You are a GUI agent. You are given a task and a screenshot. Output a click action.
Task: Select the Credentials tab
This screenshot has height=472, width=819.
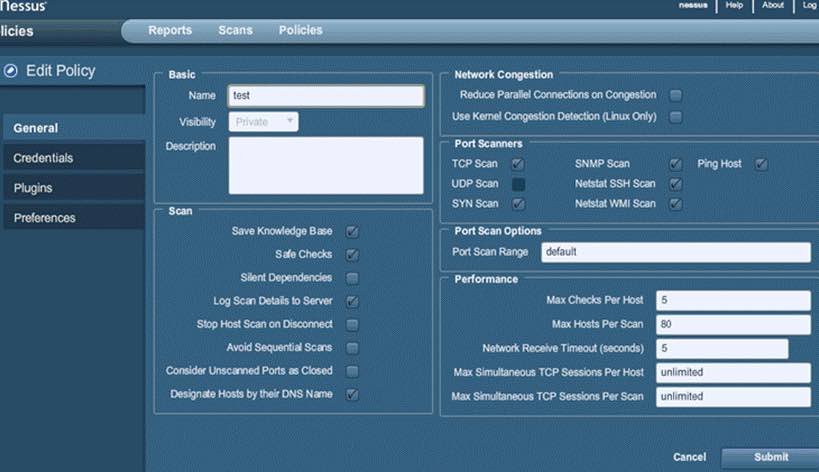tap(43, 158)
